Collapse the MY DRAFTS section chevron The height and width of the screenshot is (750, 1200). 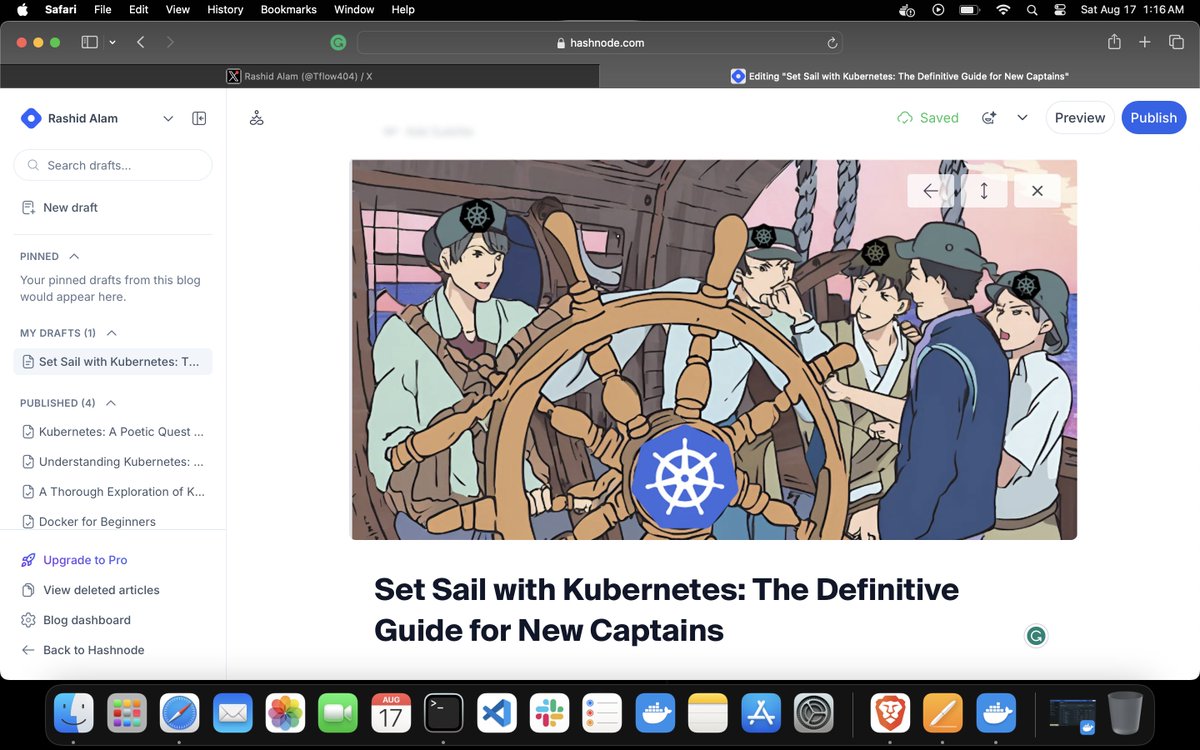(x=111, y=333)
